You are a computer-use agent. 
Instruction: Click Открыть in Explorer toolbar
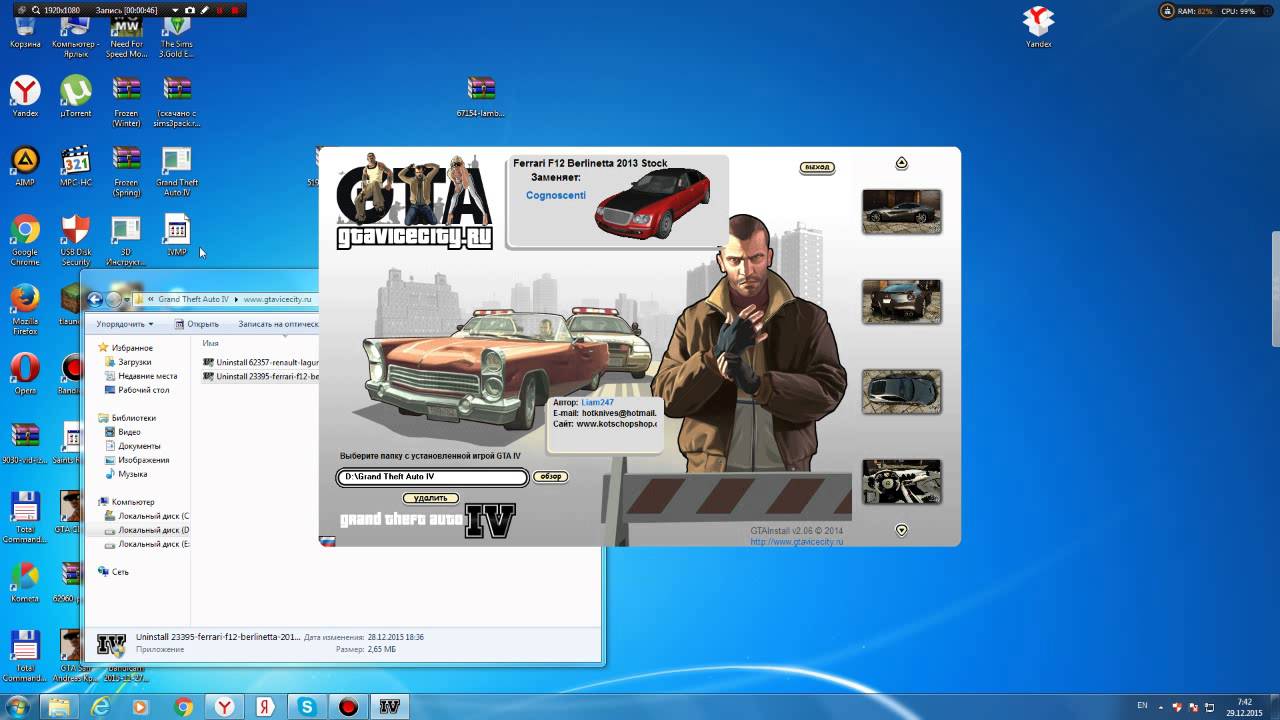click(196, 324)
